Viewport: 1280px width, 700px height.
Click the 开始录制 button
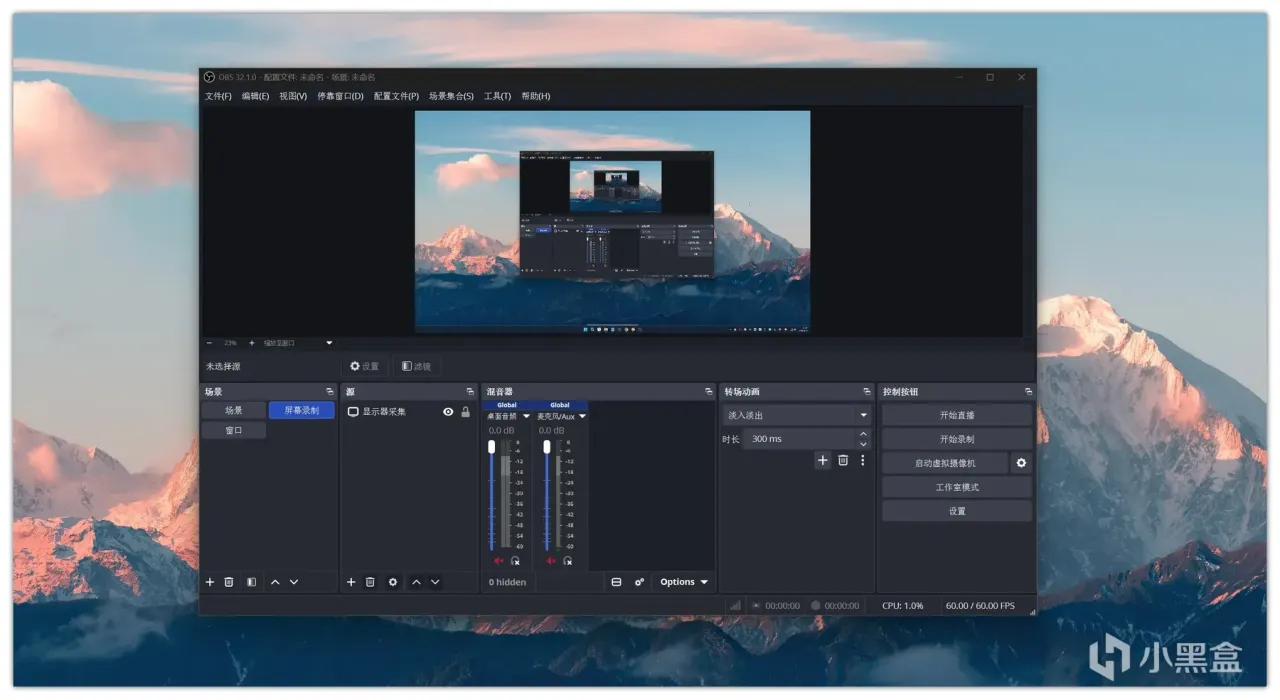point(956,439)
